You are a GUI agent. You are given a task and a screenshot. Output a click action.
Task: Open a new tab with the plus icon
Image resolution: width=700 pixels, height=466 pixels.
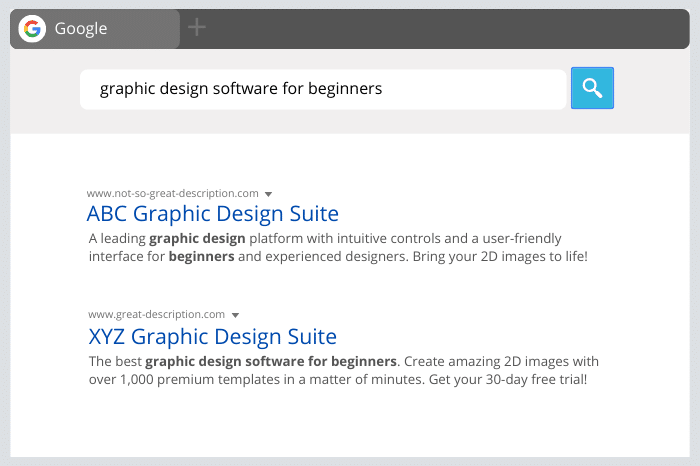[196, 28]
